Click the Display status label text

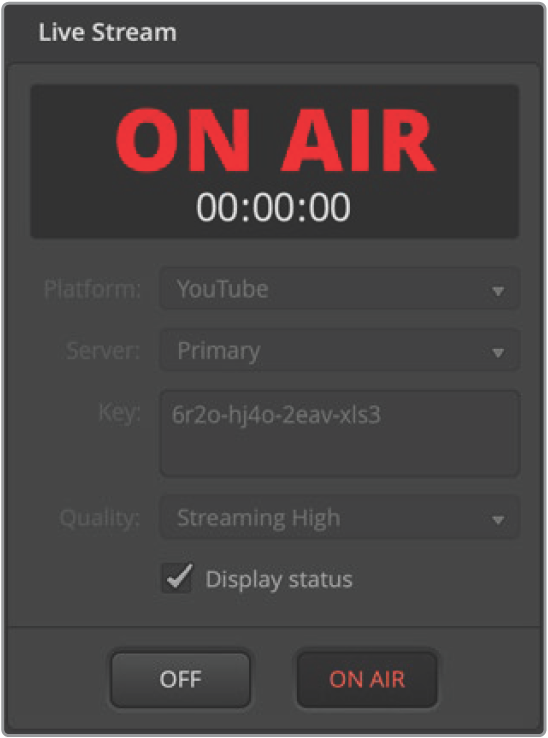pos(279,579)
